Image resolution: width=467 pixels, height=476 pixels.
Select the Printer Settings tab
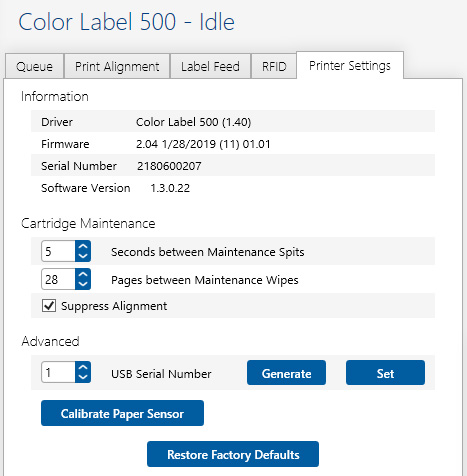350,65
